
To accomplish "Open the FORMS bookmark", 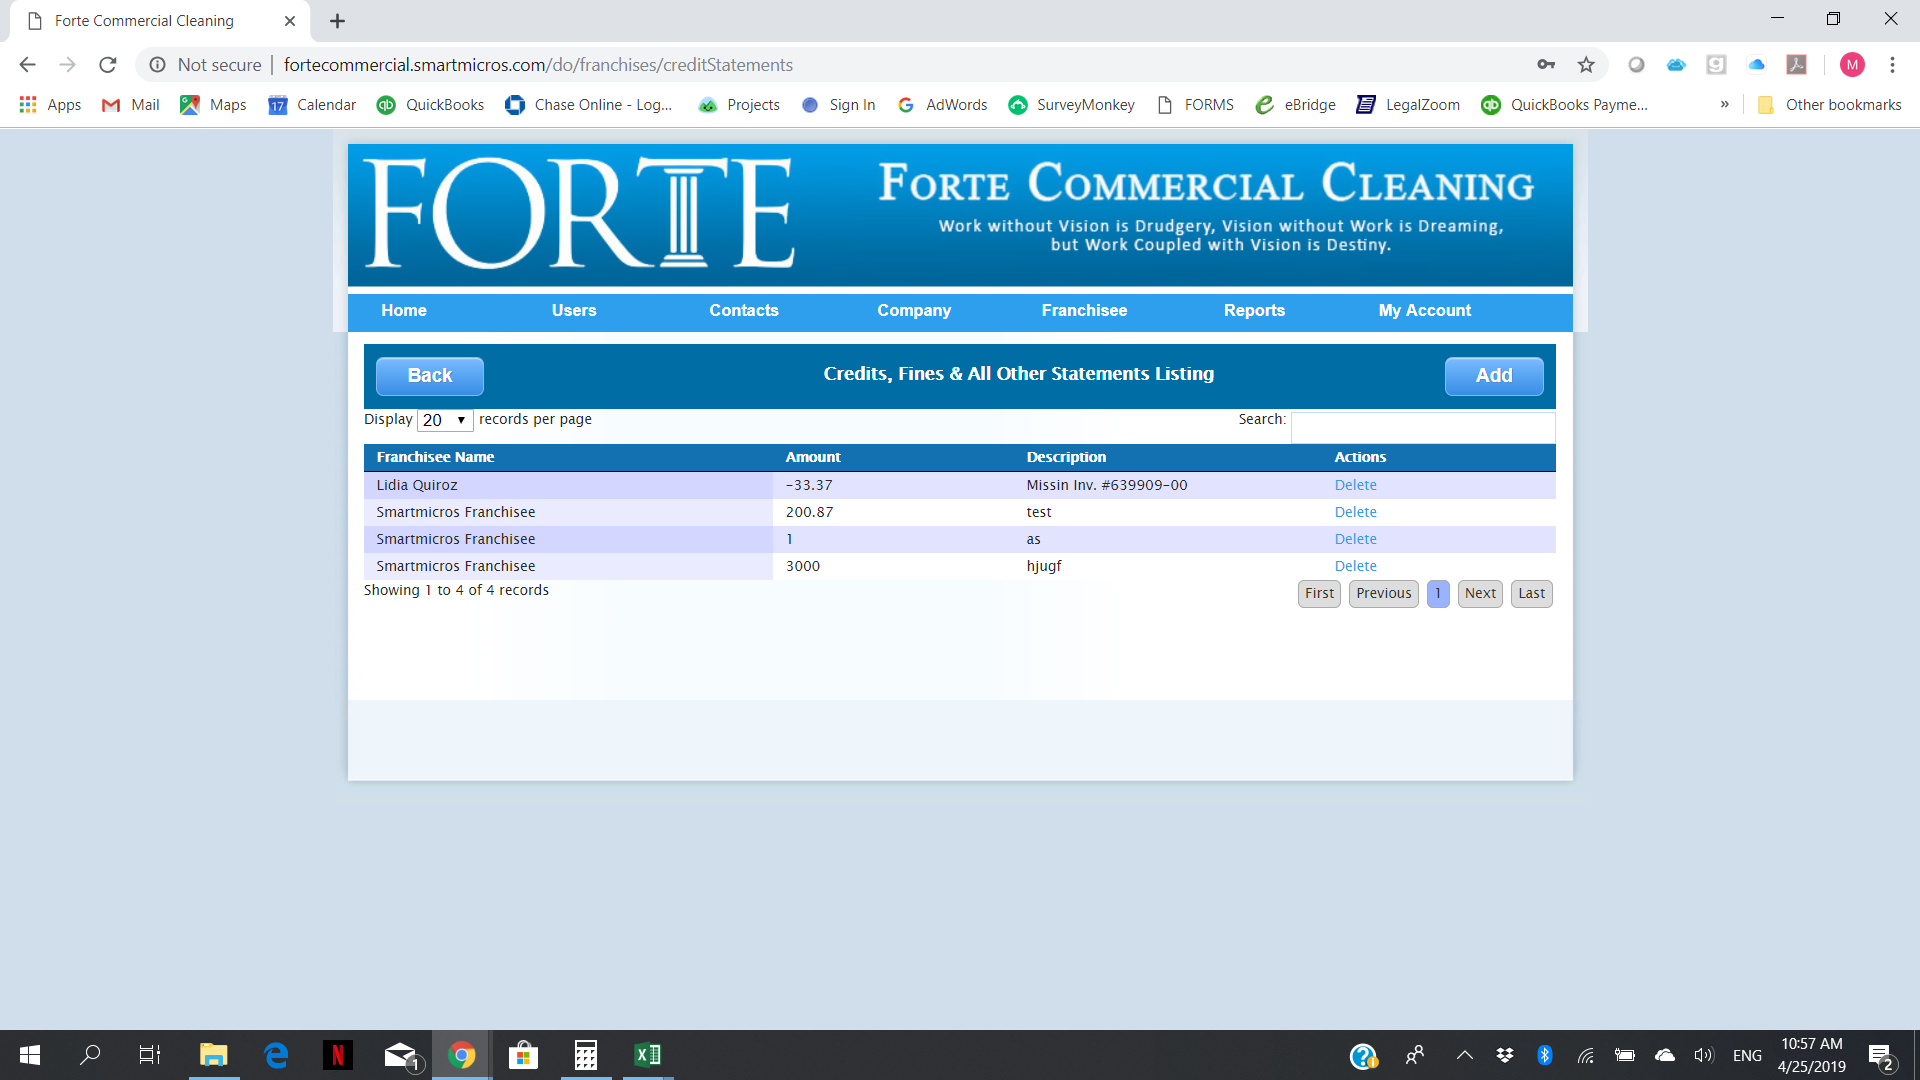I will click(1195, 105).
